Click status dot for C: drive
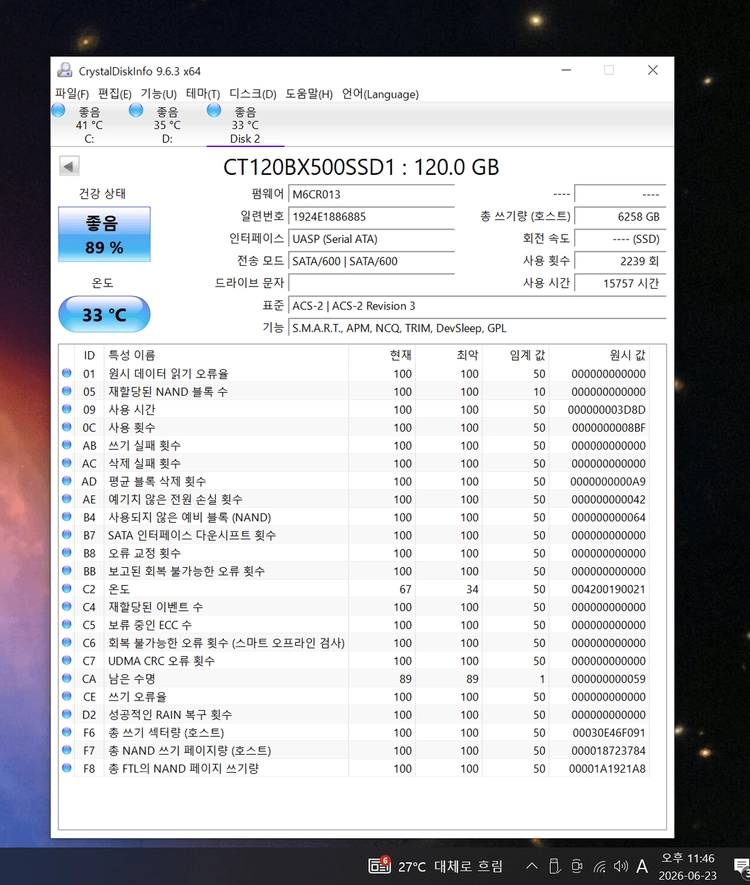 click(58, 110)
